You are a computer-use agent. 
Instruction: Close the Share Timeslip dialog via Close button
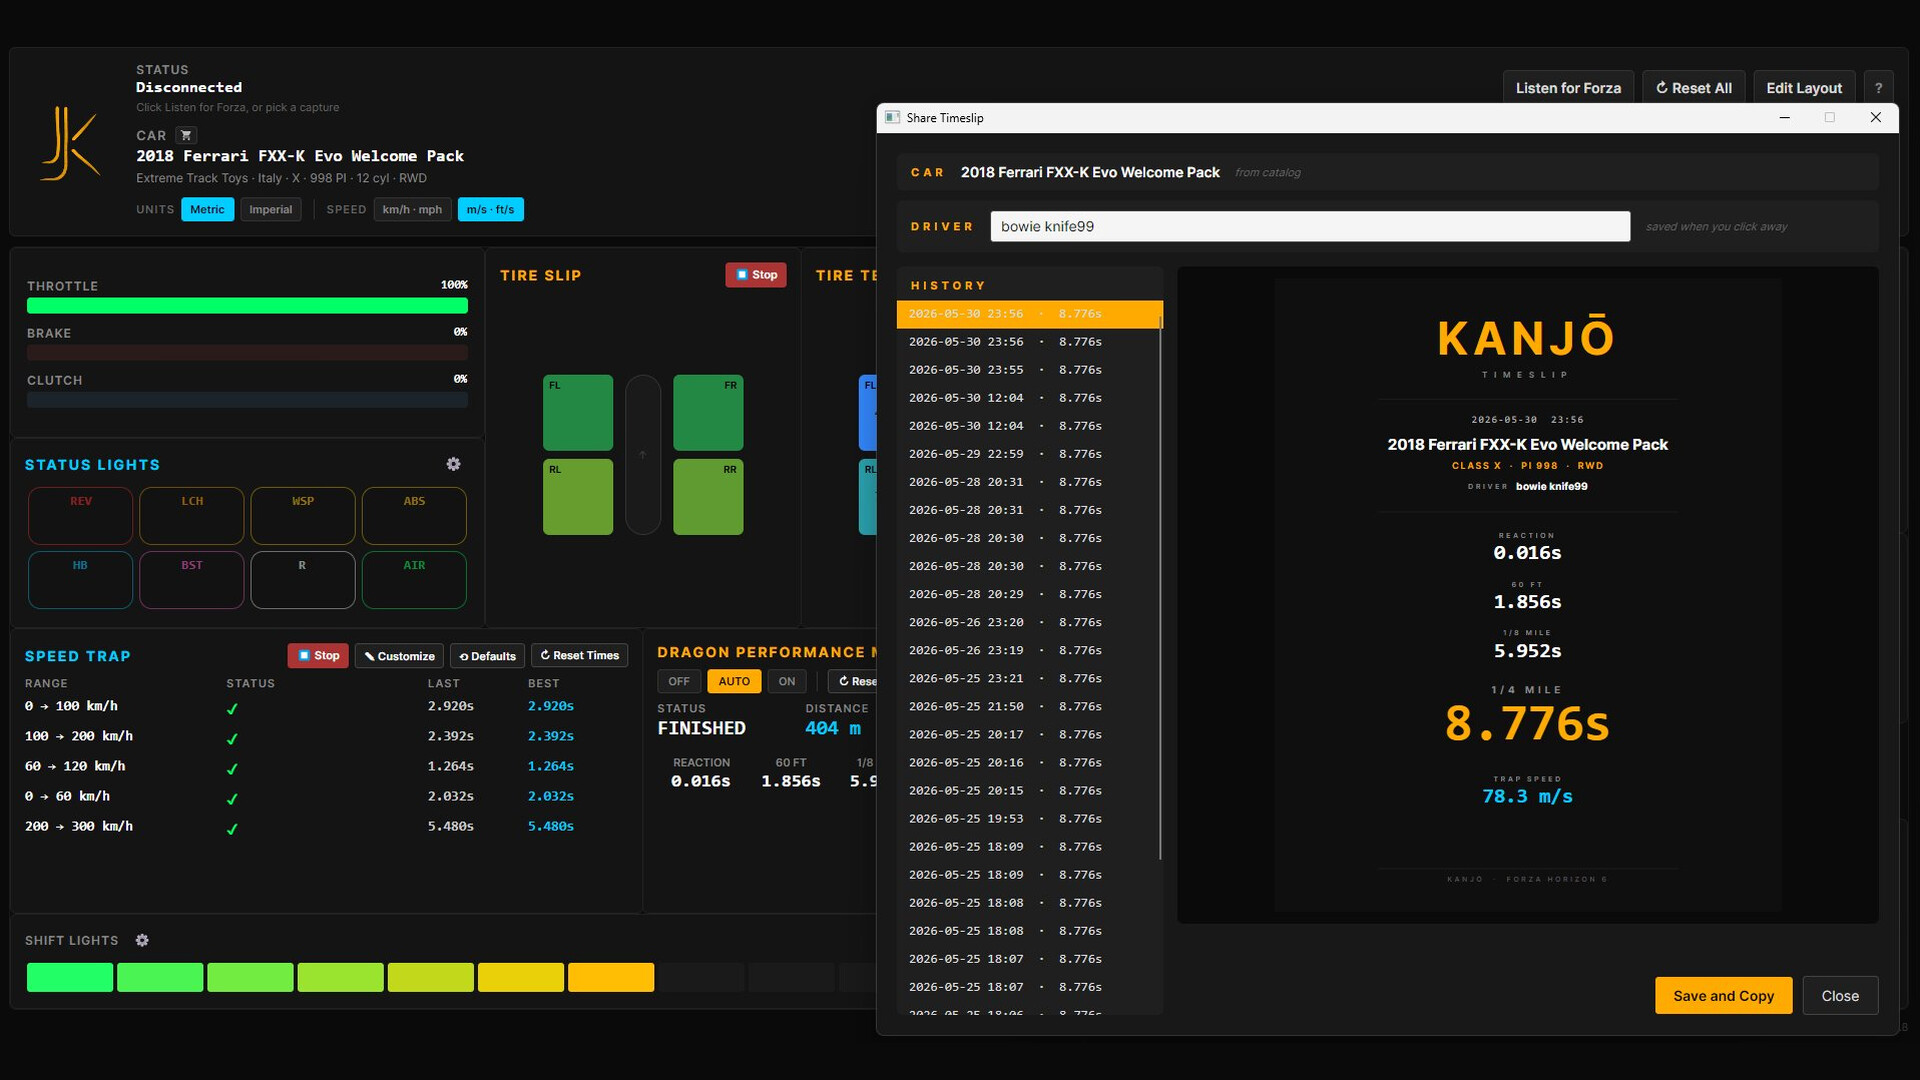point(1840,995)
